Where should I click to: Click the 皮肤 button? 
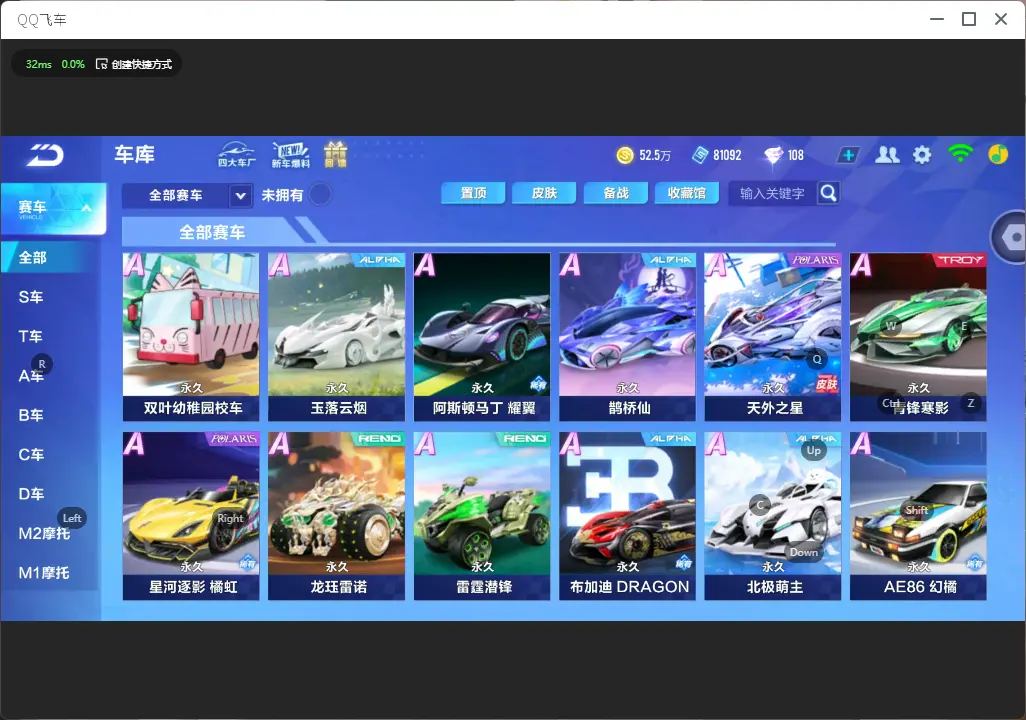544,193
